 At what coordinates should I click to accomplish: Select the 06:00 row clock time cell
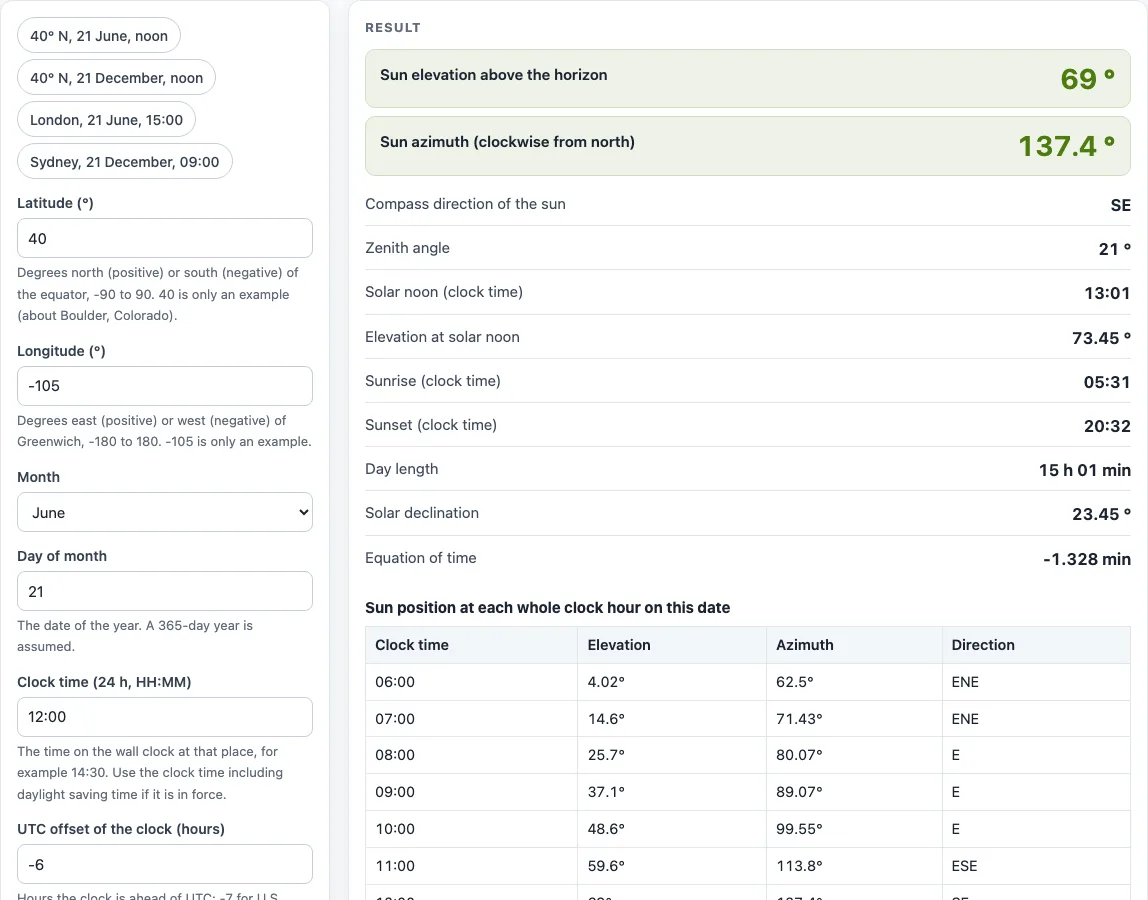[472, 682]
